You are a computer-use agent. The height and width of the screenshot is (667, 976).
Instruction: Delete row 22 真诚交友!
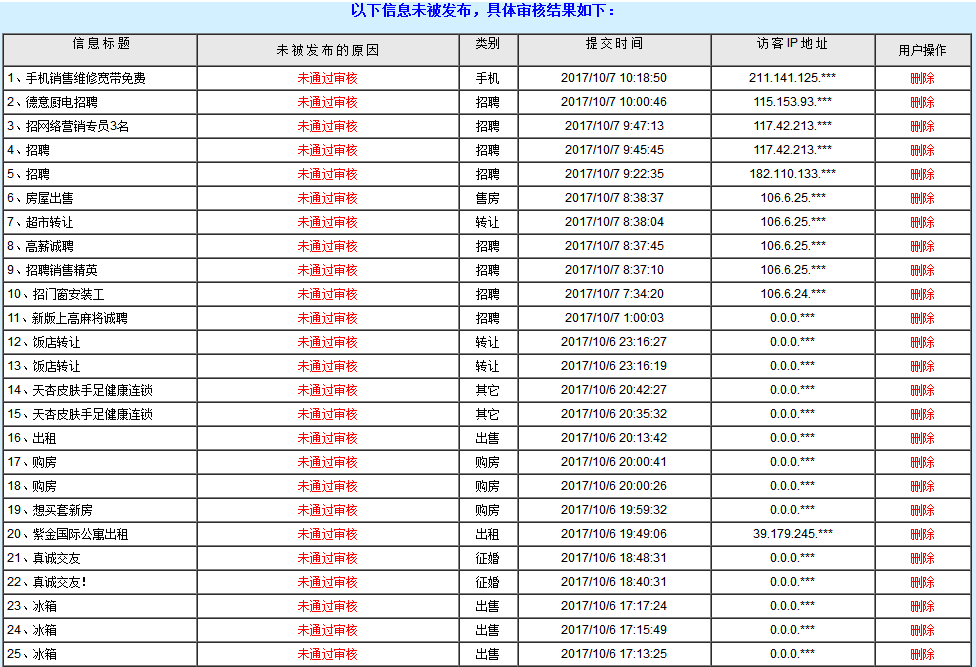click(922, 582)
